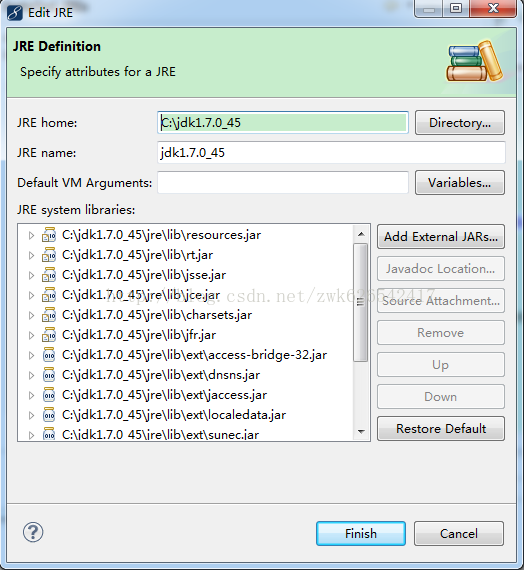Select the sunec.jar library path row
Screen dimensions: 524x570
pyautogui.click(x=161, y=434)
